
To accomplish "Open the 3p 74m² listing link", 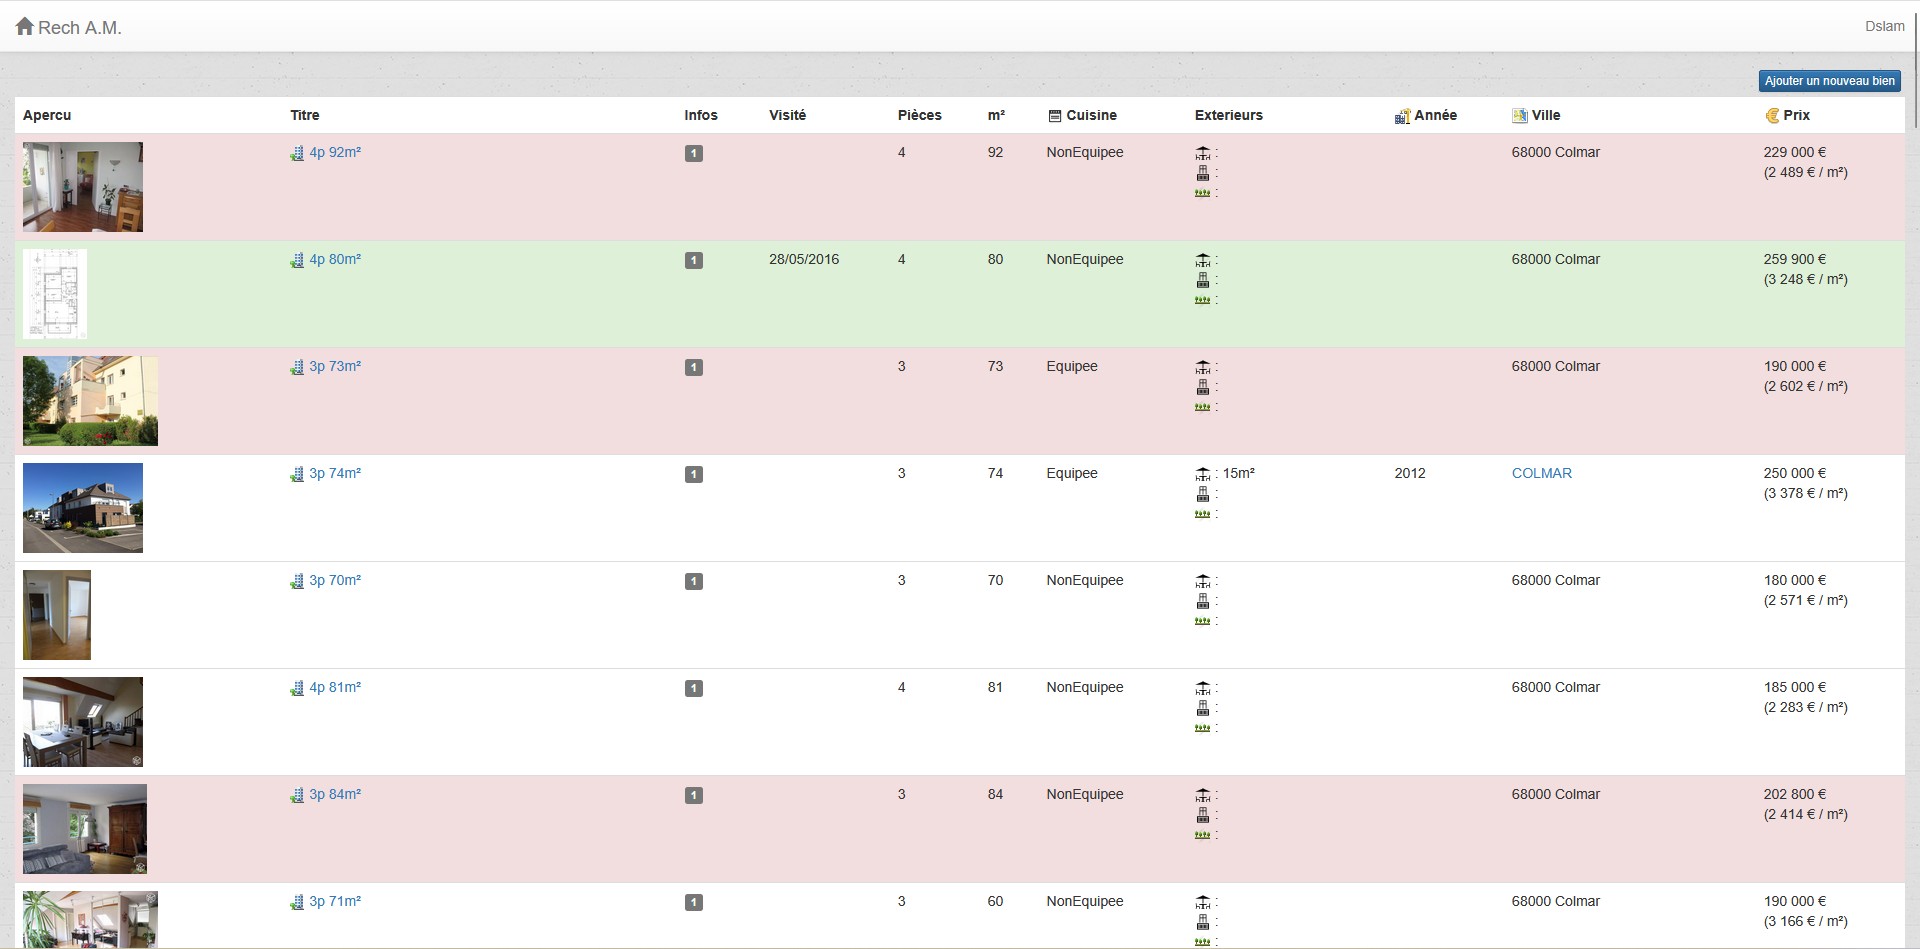I will pyautogui.click(x=335, y=473).
